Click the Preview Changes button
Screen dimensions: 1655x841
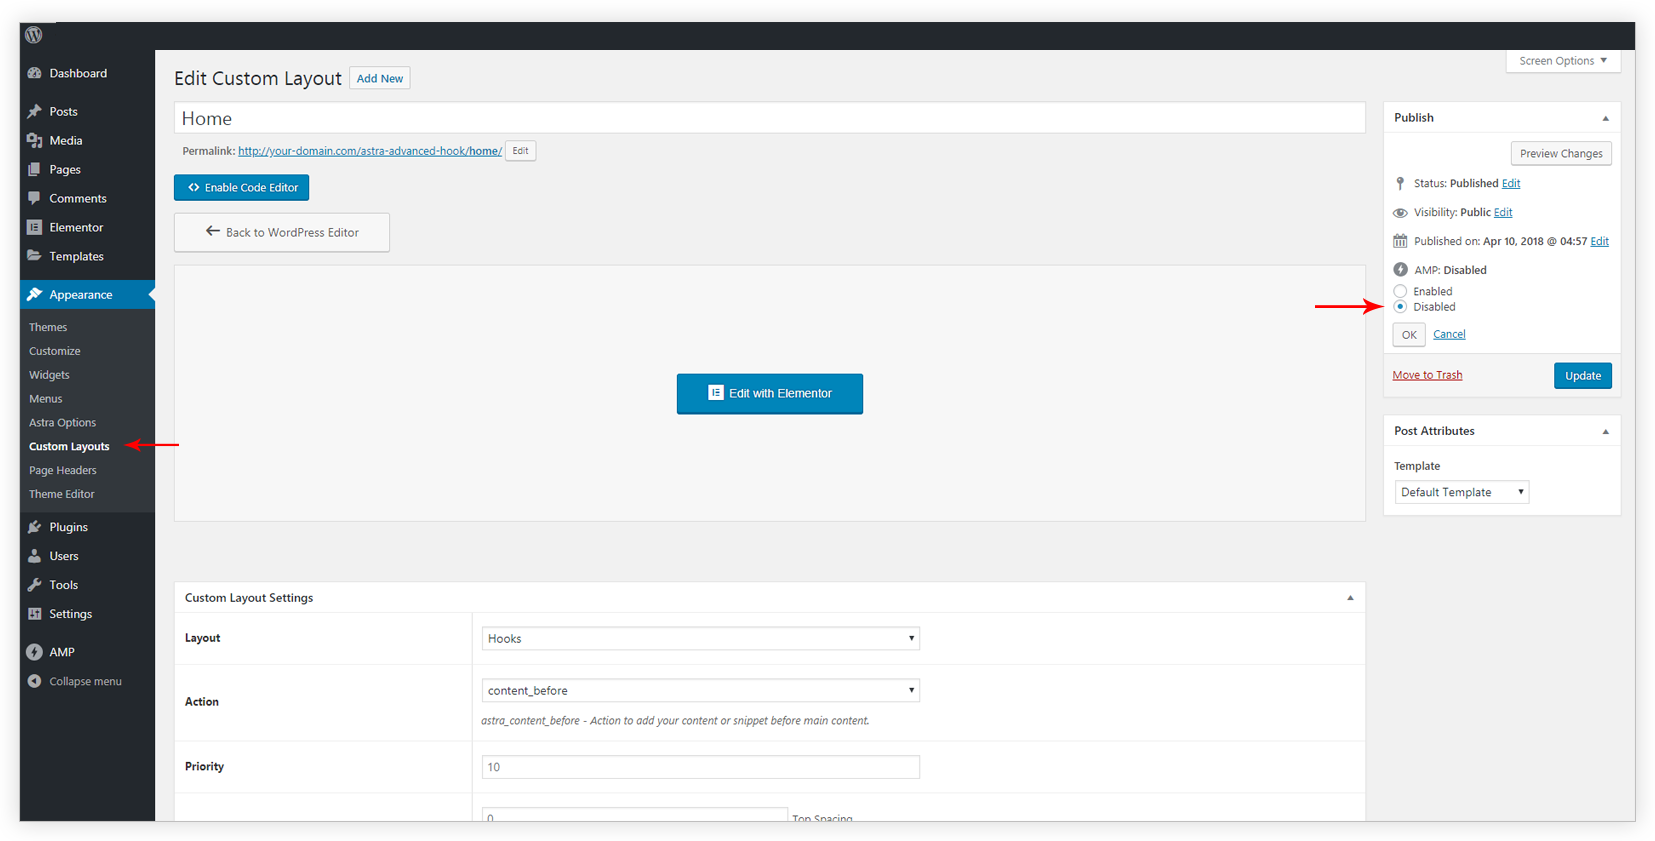[1561, 153]
